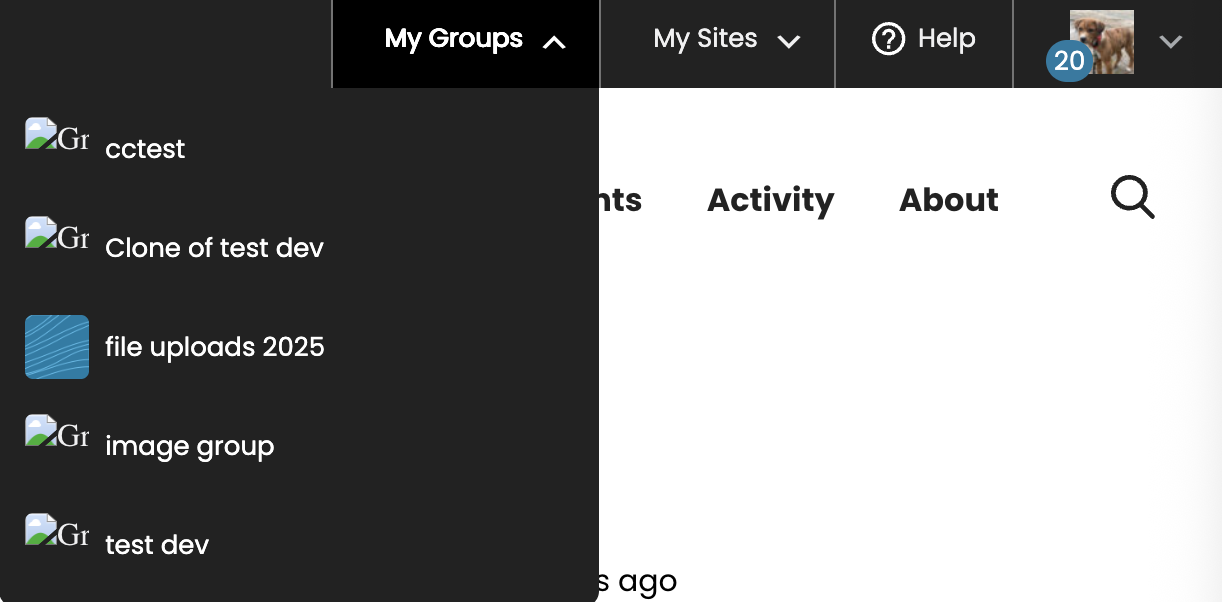Click the cctest group avatar icon
Image resolution: width=1222 pixels, height=602 pixels.
click(x=56, y=135)
